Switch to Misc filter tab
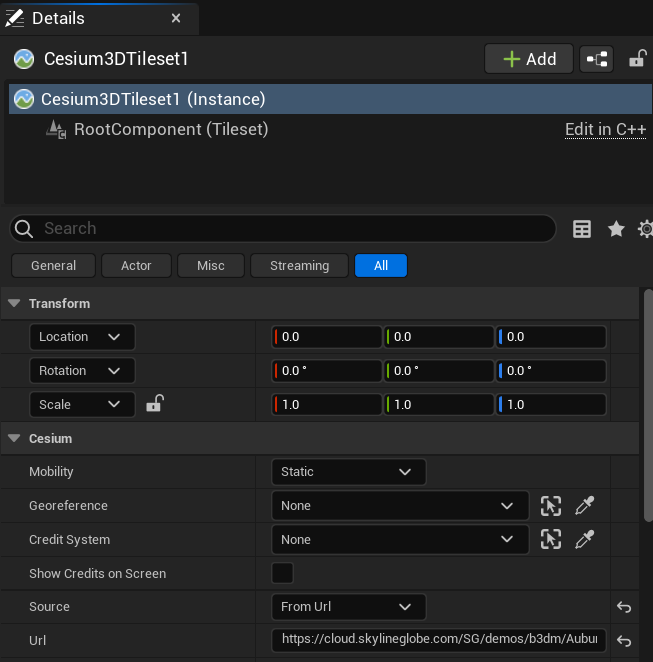Screen dimensions: 653x662 coord(211,266)
